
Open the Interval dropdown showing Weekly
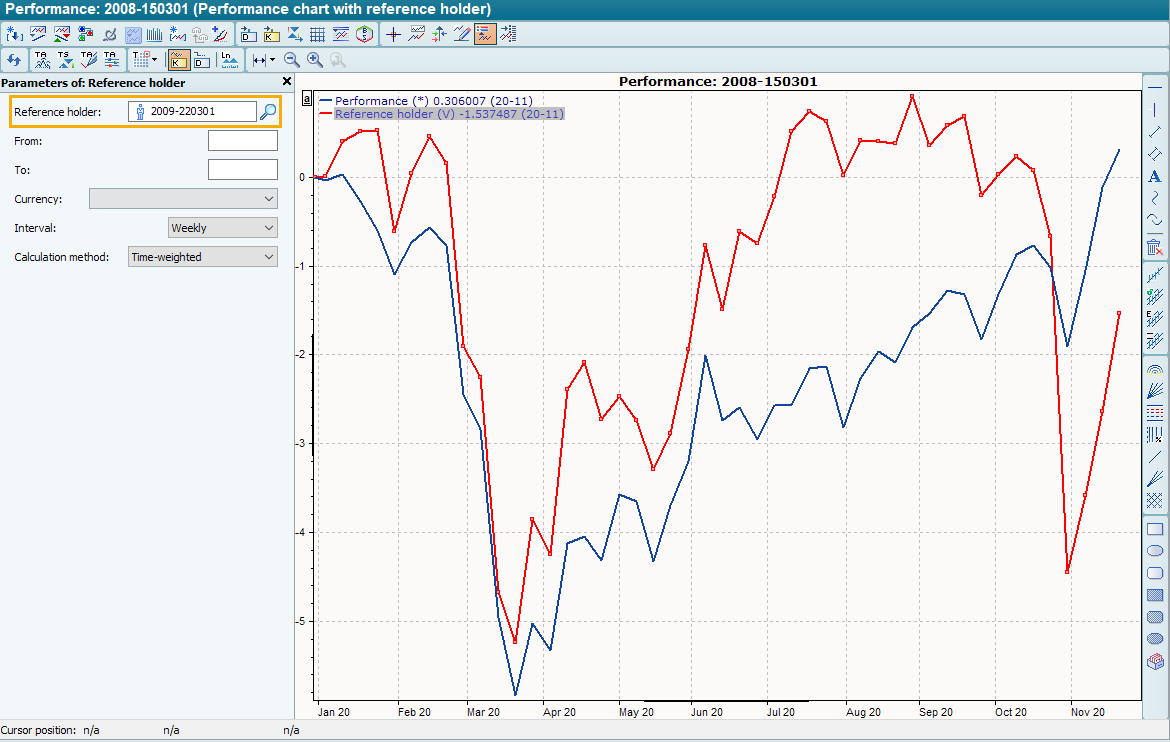pos(223,228)
